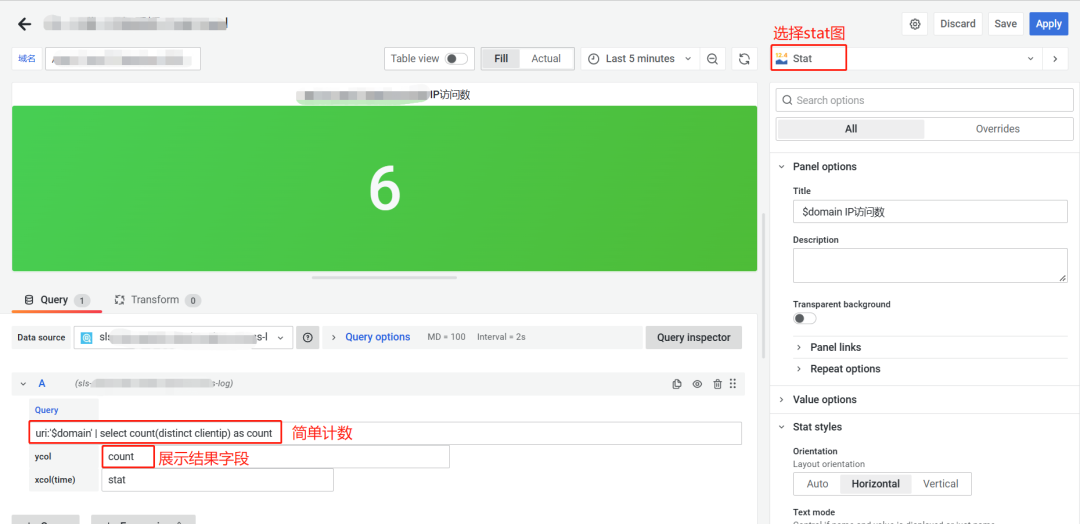The image size is (1080, 524).
Task: Open the Query tab
Action: tap(57, 300)
